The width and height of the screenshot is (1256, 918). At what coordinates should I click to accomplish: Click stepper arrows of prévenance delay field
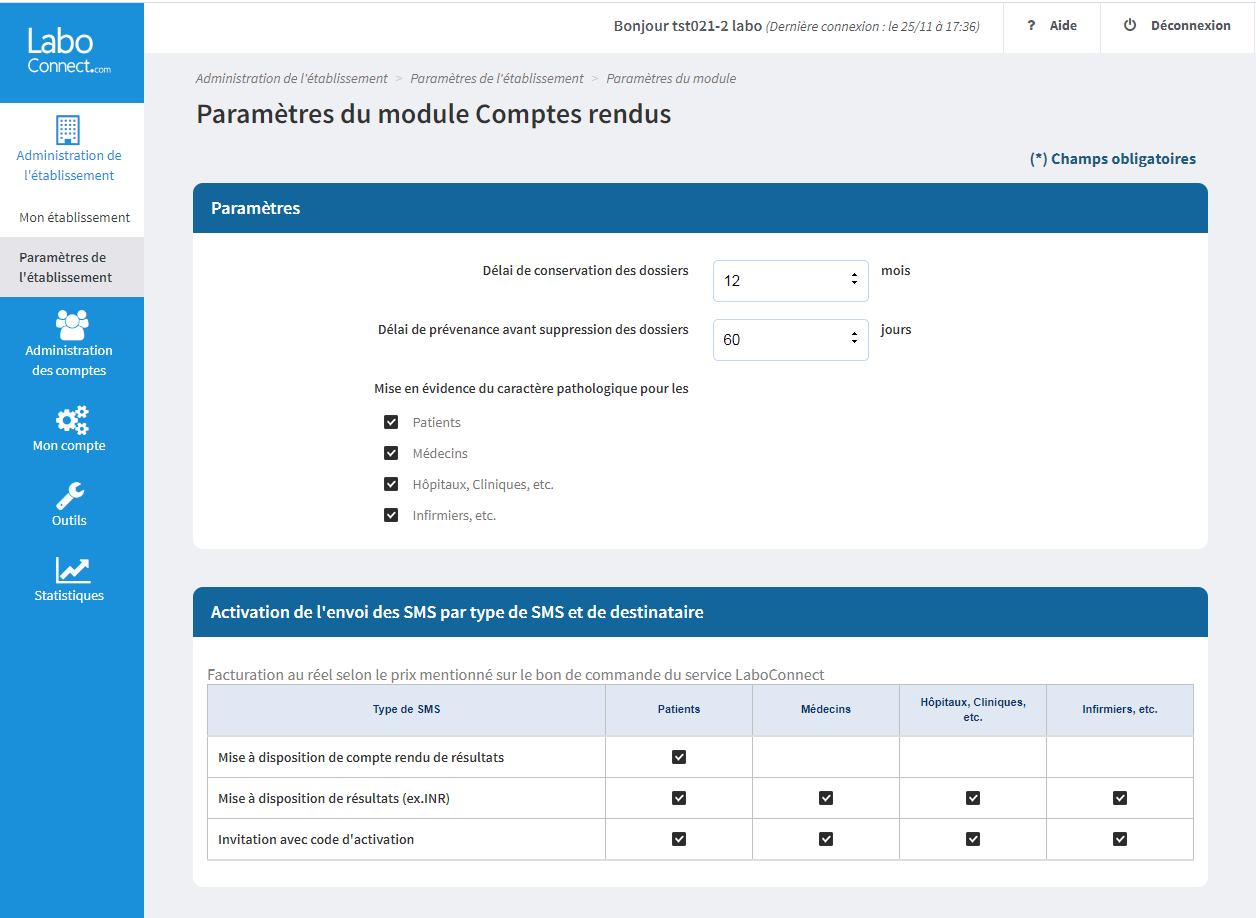point(854,339)
